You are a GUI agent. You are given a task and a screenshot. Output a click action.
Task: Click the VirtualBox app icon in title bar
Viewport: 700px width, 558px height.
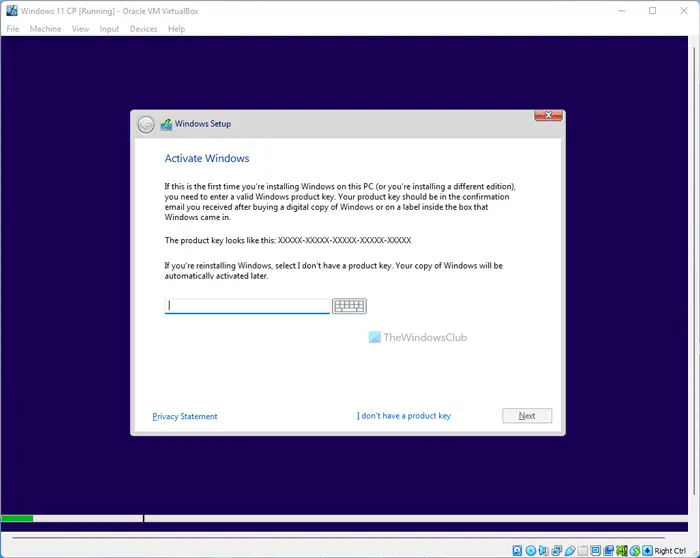pos(12,11)
